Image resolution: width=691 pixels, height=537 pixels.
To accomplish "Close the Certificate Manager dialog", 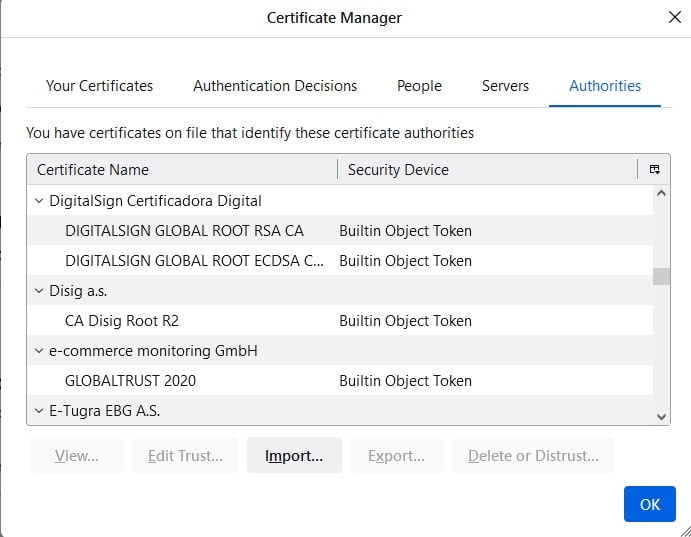I will [675, 17].
